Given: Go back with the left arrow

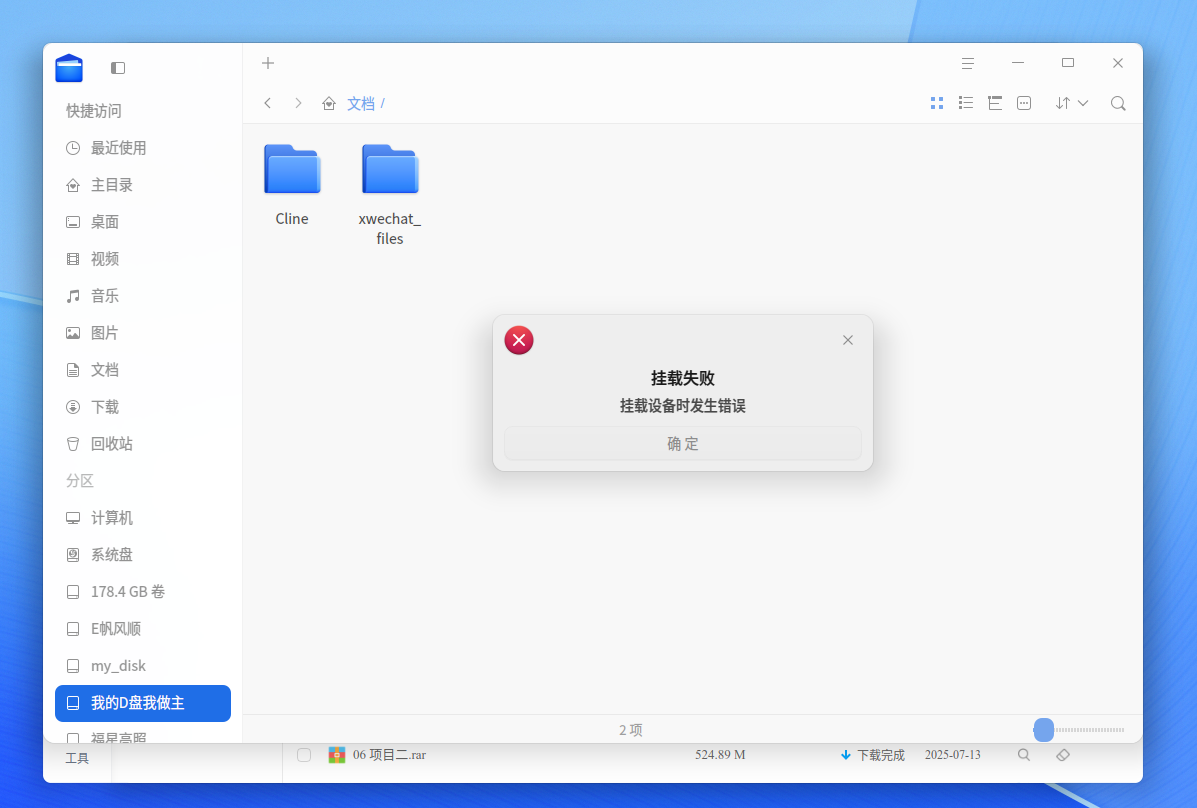Looking at the screenshot, I should [x=267, y=103].
